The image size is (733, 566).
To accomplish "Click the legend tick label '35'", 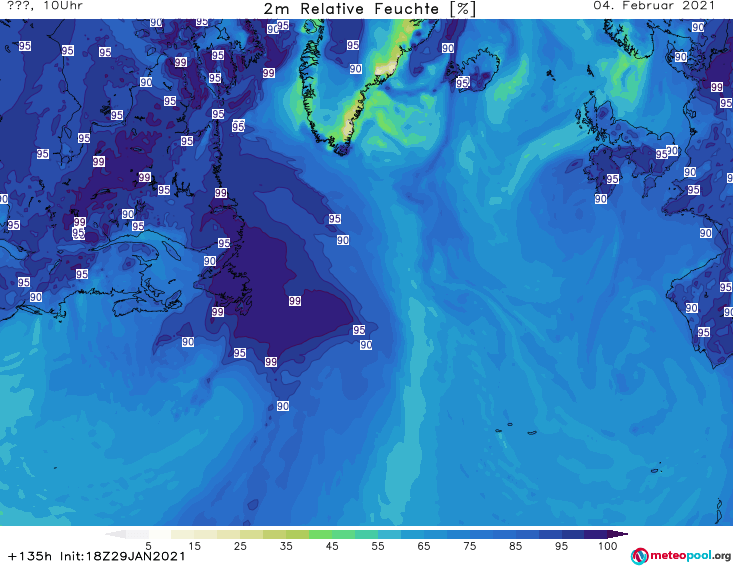I will pos(286,546).
